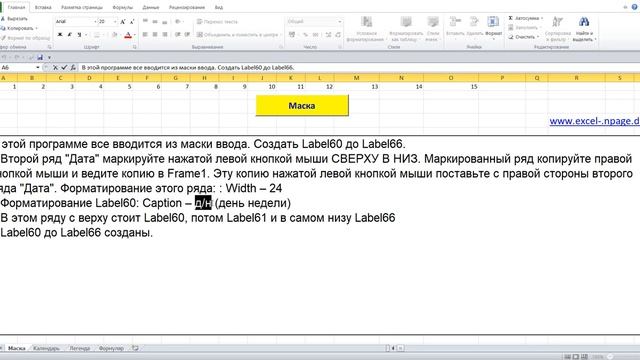Open Cell Styles (Стили ячеек)

pos(433,29)
